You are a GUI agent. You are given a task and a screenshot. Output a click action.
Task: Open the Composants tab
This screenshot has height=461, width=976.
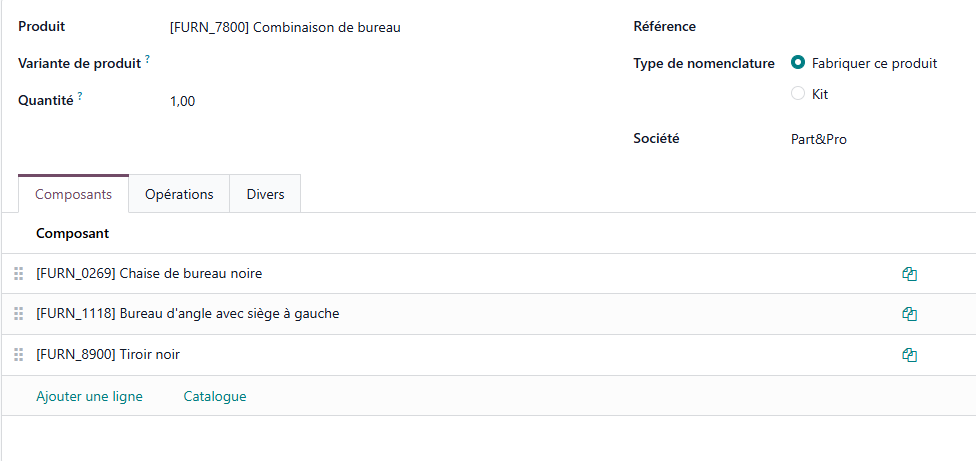coord(73,194)
